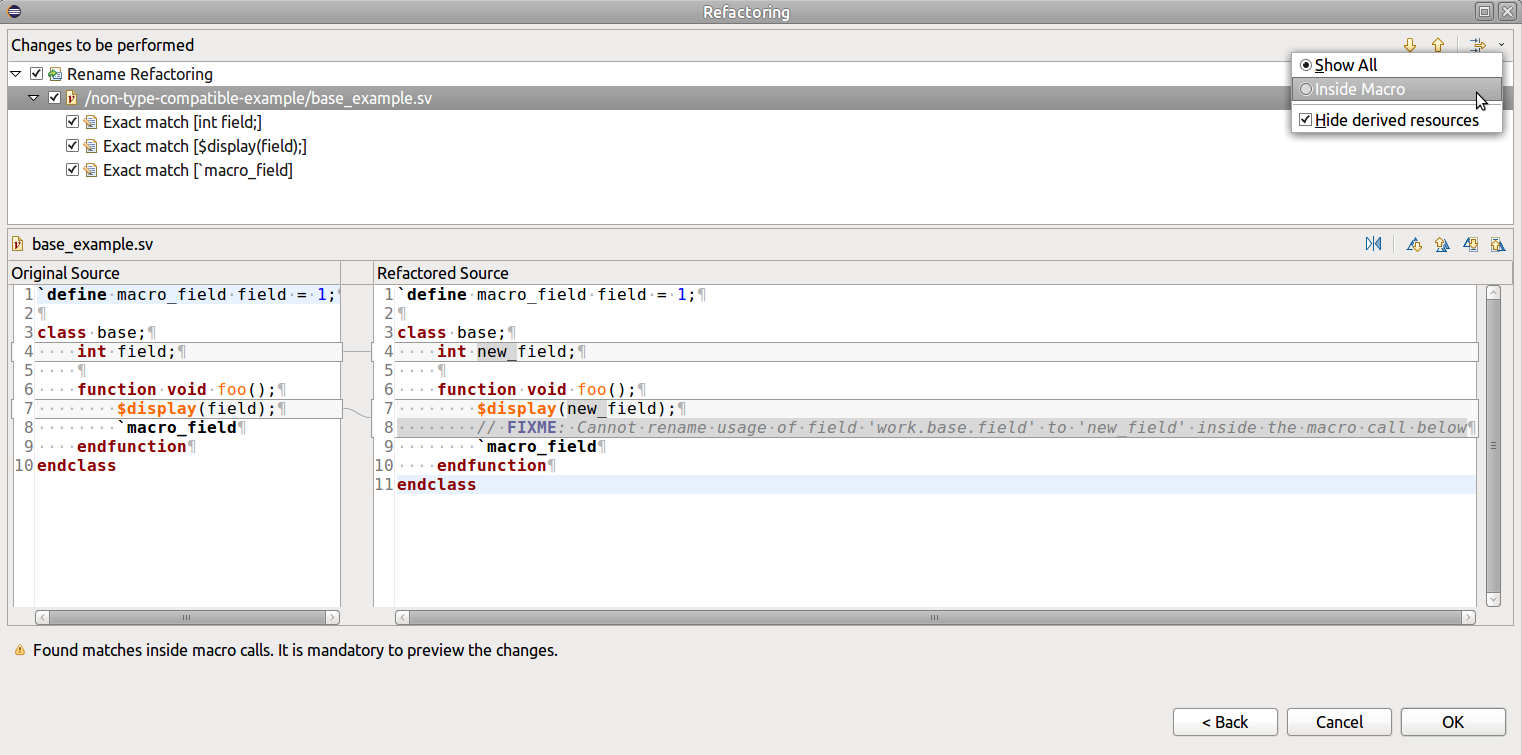Select the Next Change down-arrow icon
Viewport: 1522px width, 755px height.
[1410, 45]
